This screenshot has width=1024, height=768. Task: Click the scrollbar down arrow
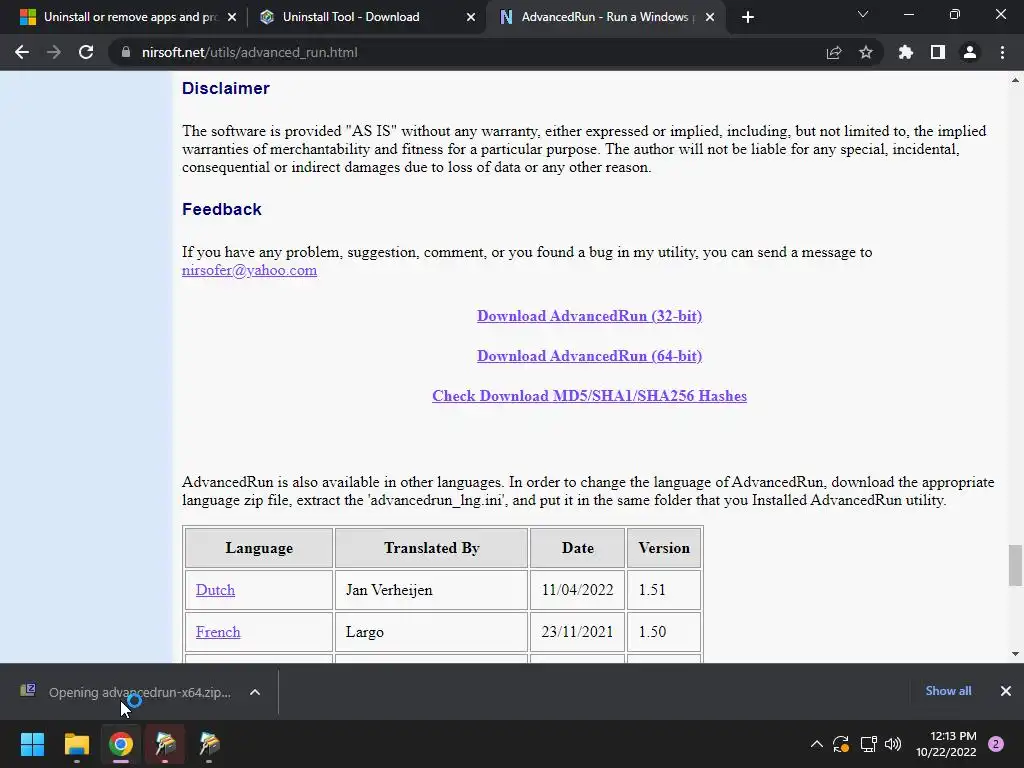1015,654
